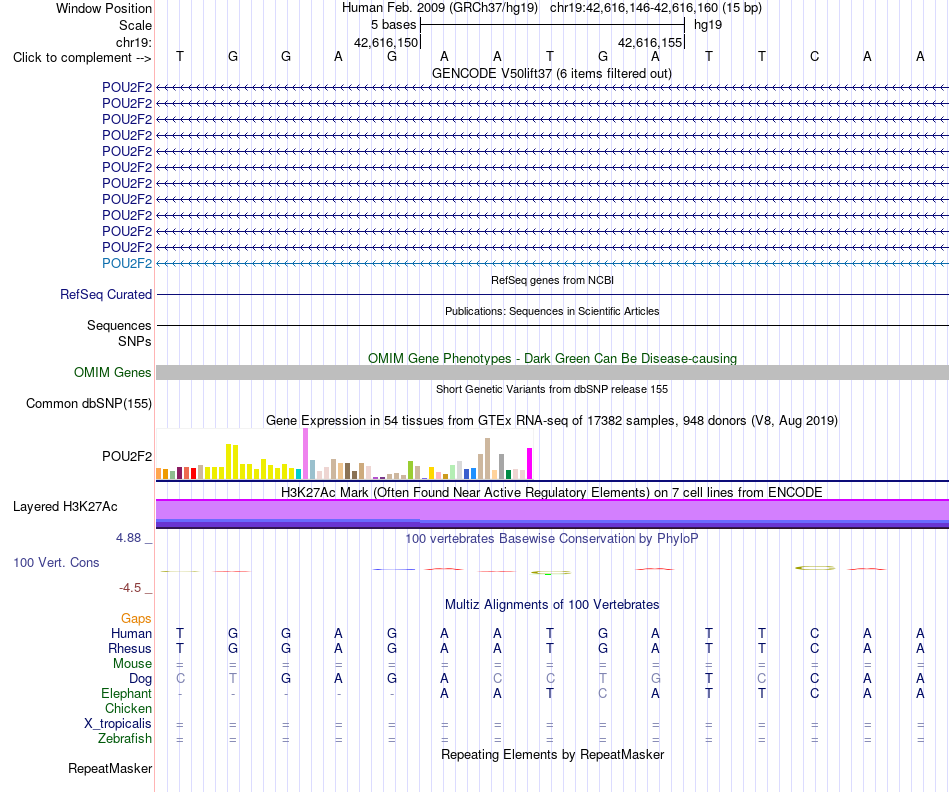Click the 'Elephant' species label
Viewport: 950px width, 792px height.
[126, 693]
